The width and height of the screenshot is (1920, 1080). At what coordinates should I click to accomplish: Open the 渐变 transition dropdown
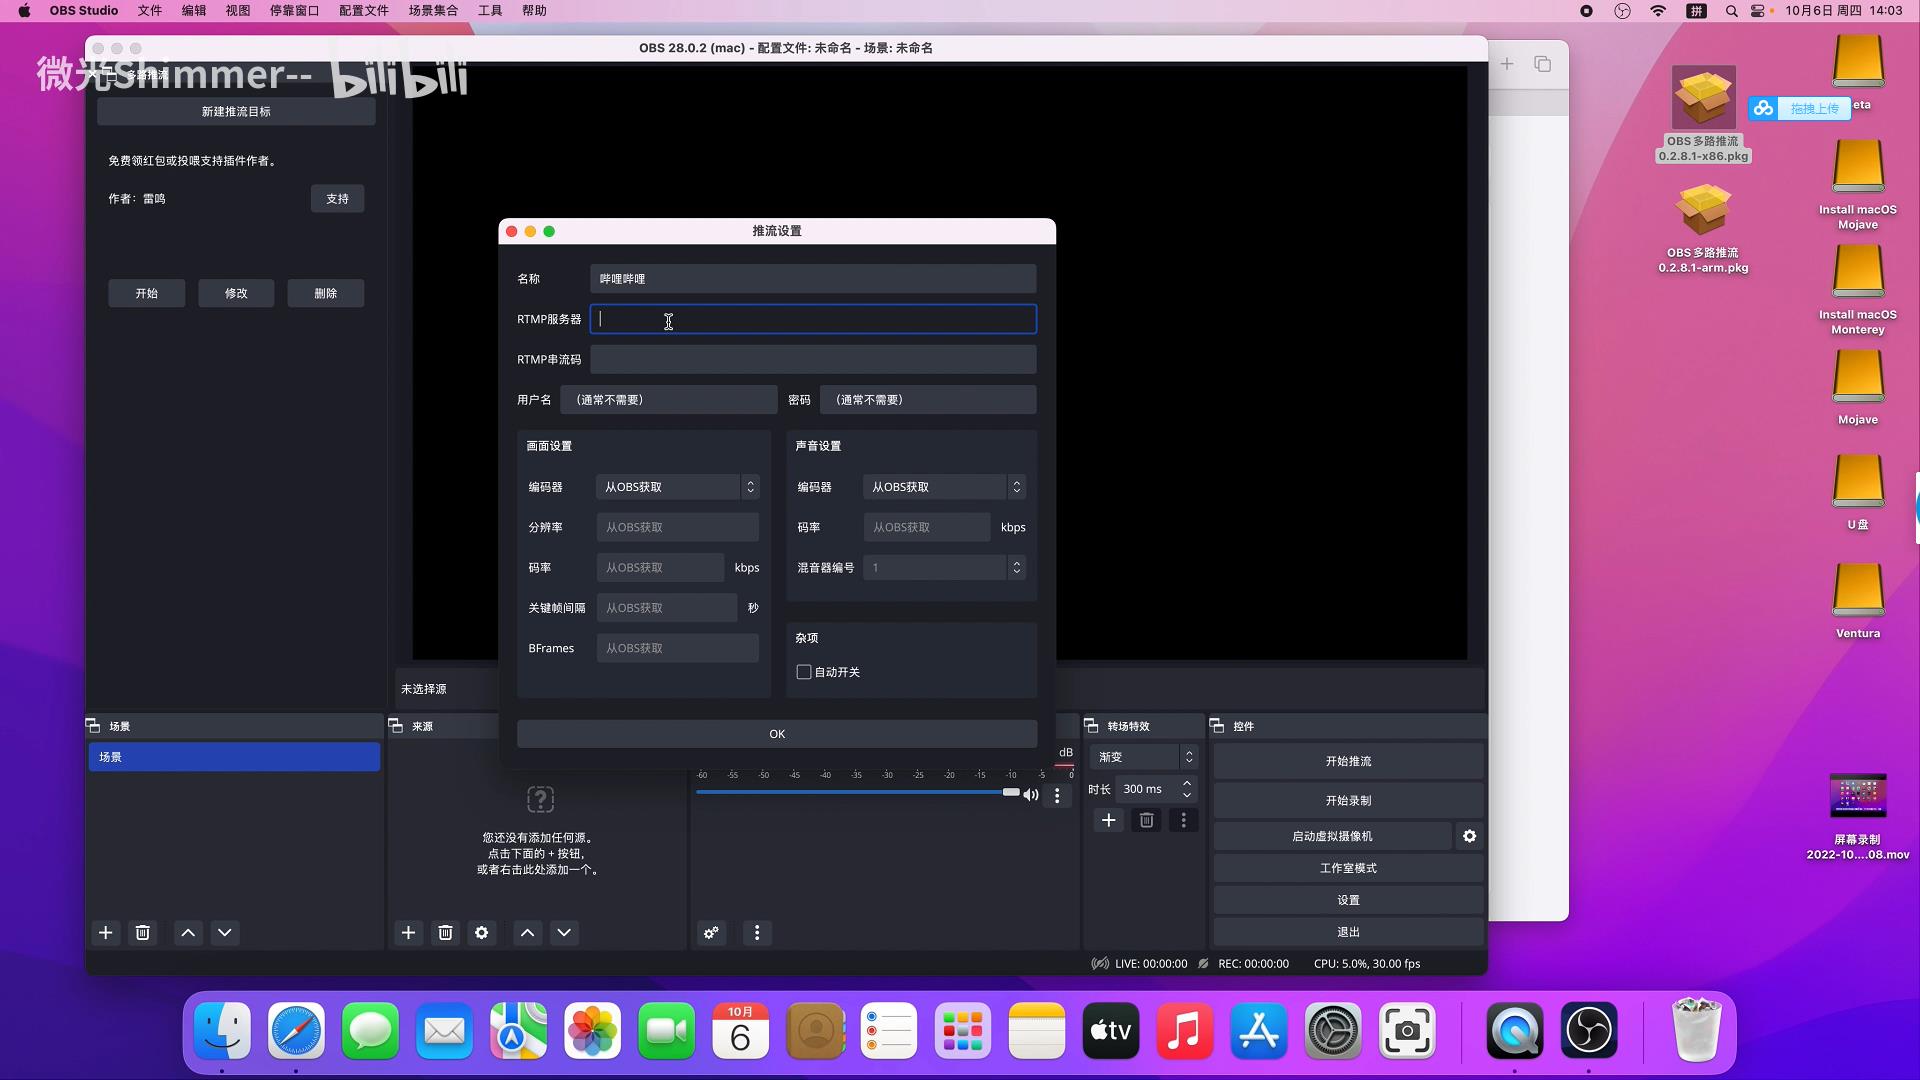(1144, 757)
